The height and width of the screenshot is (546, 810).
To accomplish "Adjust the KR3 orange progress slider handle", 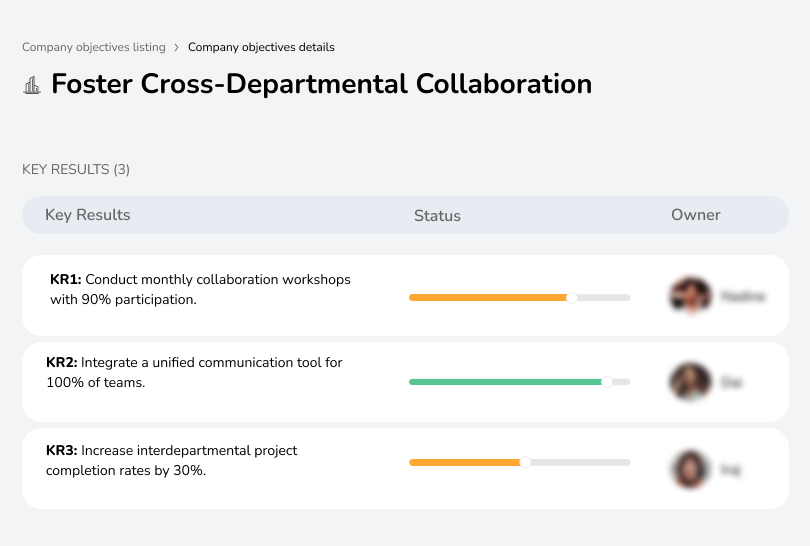I will 525,462.
